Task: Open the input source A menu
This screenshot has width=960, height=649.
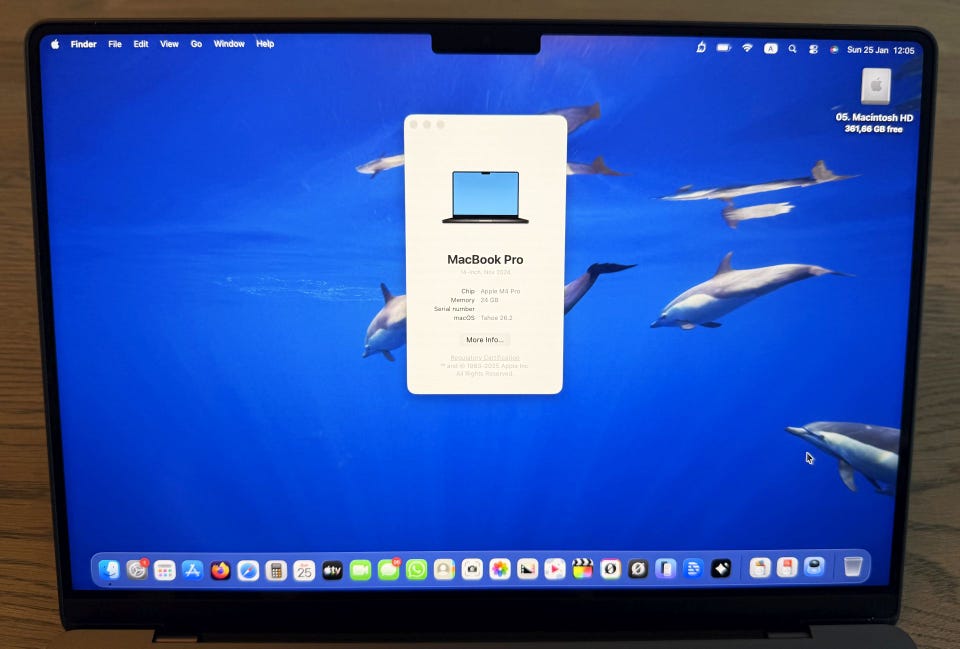Action: coord(770,48)
